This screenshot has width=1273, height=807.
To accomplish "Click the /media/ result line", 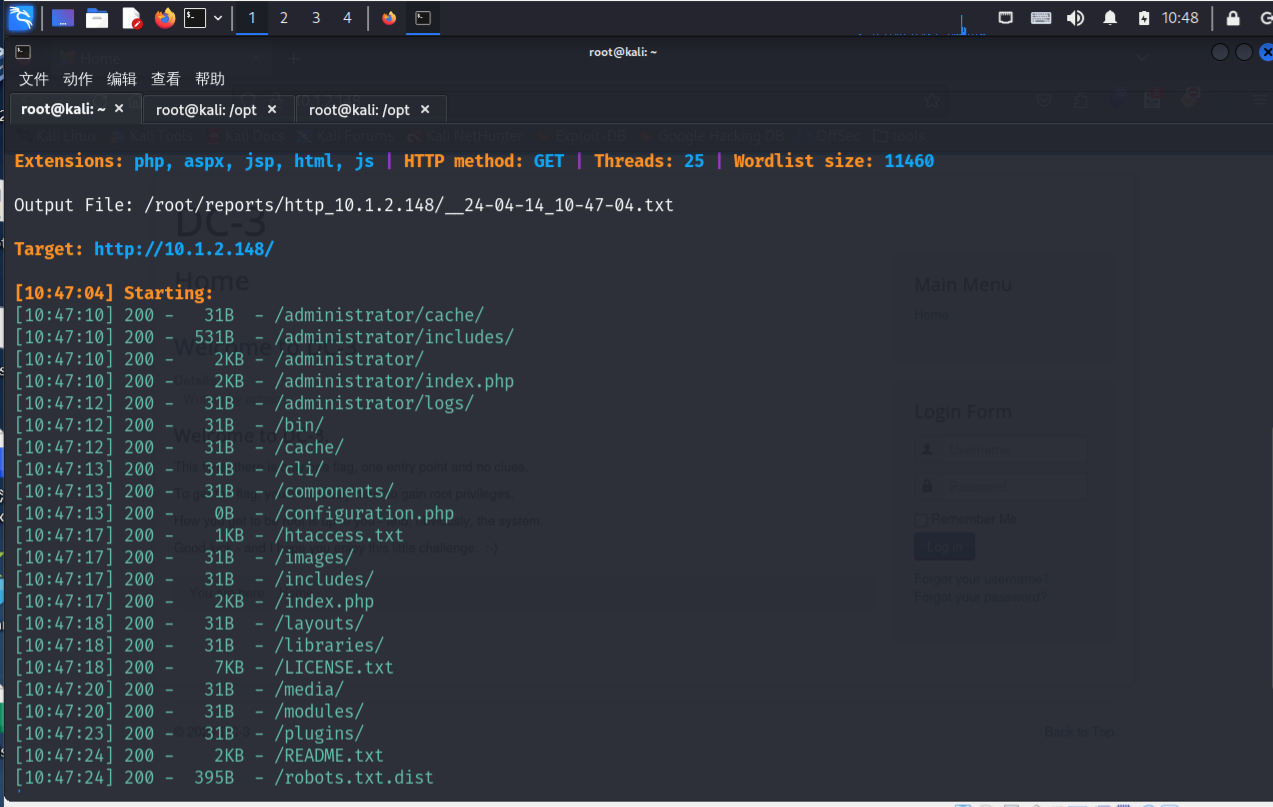I will coord(309,689).
